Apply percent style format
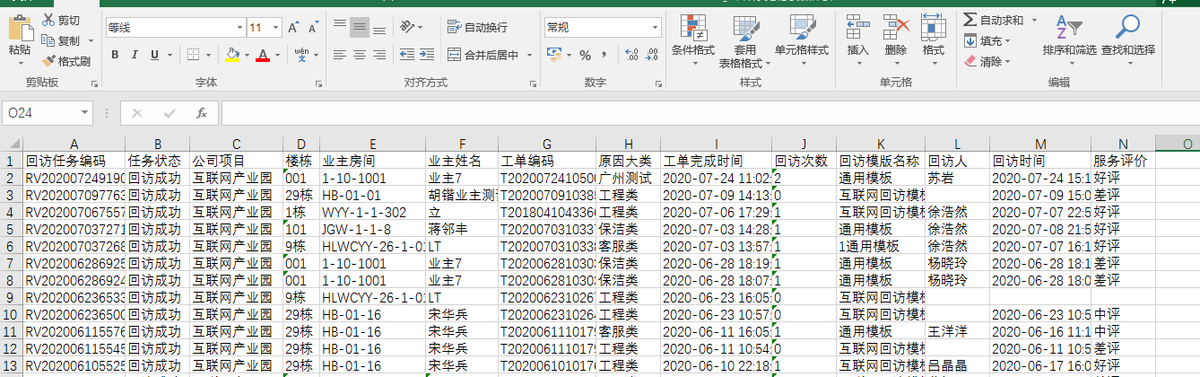The image size is (1200, 377). point(585,54)
